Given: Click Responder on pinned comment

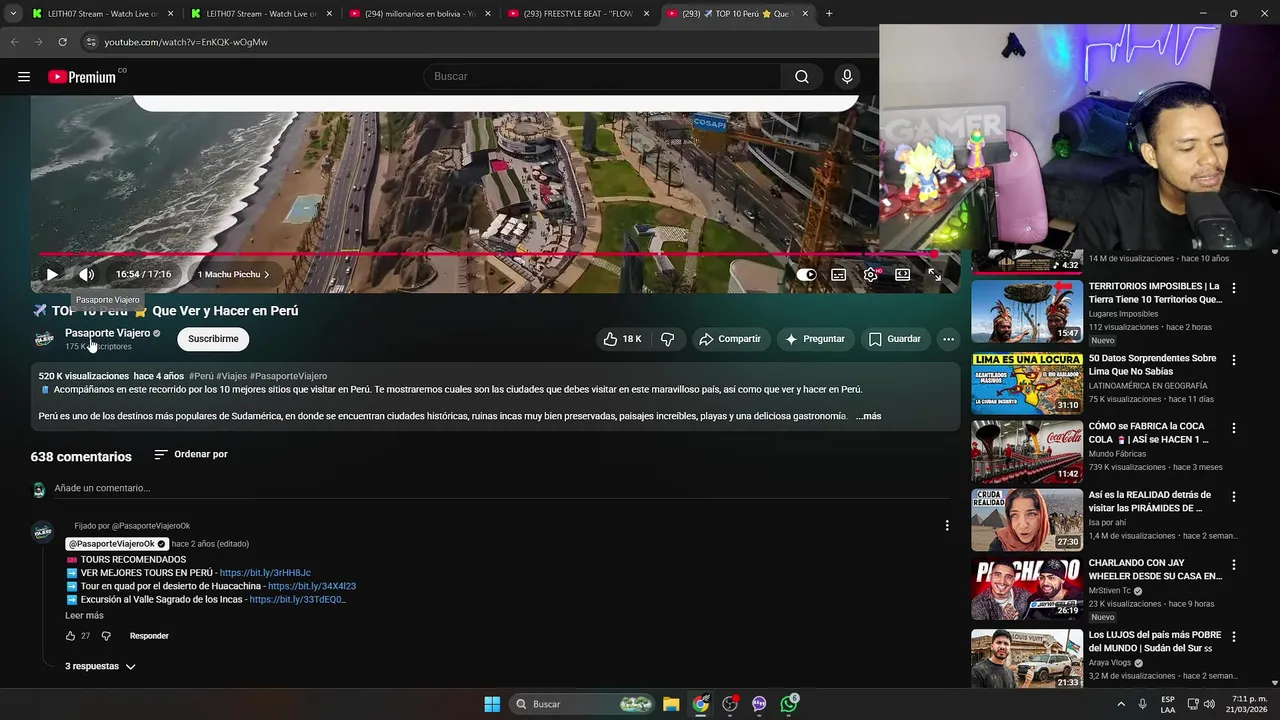Looking at the screenshot, I should coord(149,636).
